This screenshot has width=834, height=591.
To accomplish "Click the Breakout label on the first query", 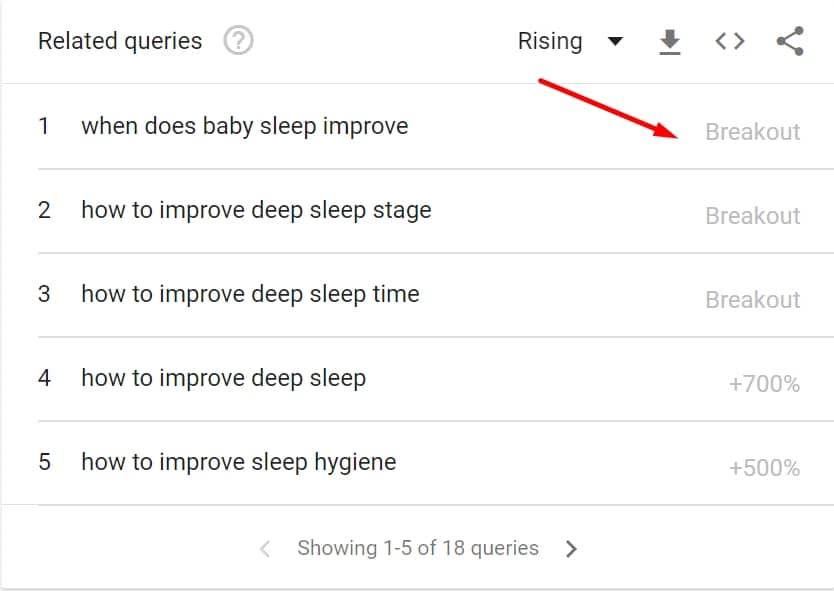I will [x=752, y=132].
